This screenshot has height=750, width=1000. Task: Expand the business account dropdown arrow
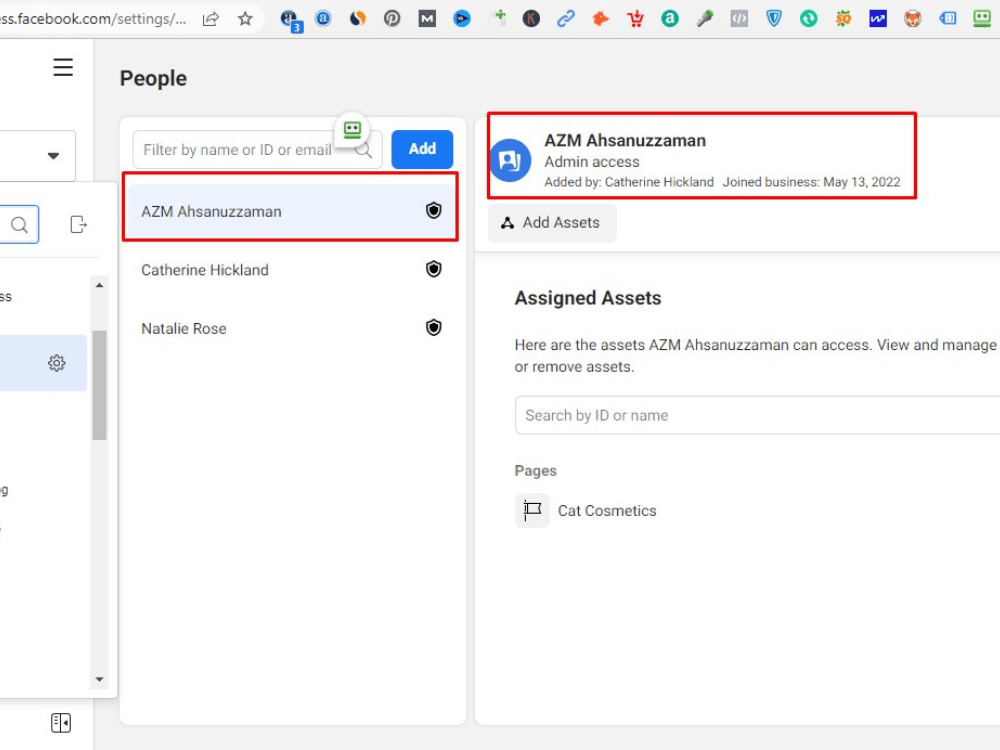[x=54, y=156]
